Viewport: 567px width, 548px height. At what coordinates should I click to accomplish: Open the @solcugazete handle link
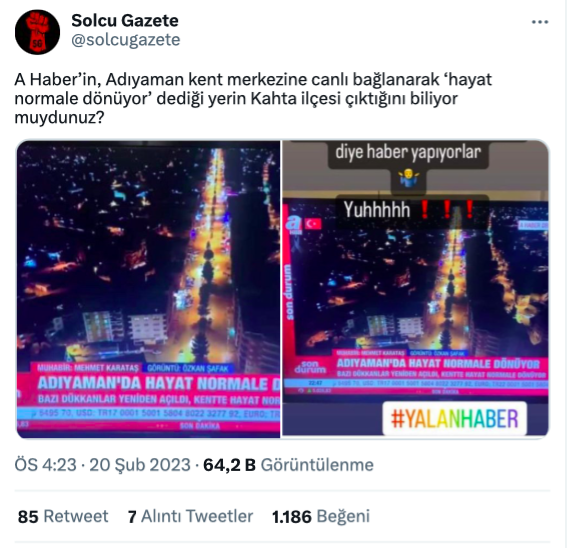[125, 40]
